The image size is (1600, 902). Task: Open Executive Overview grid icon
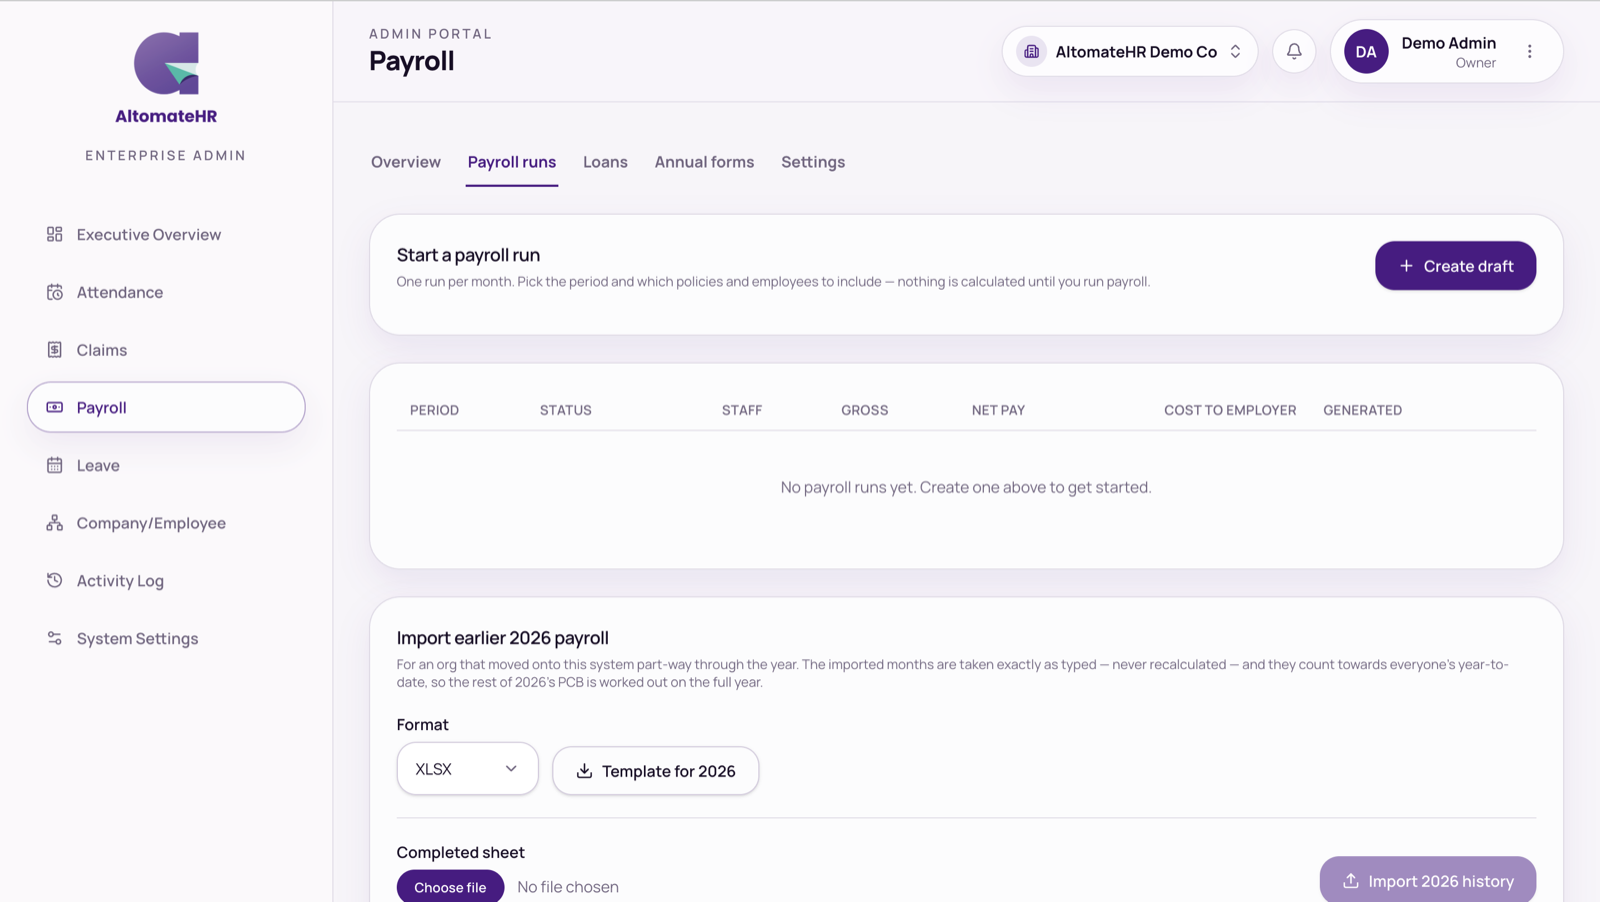tap(55, 234)
